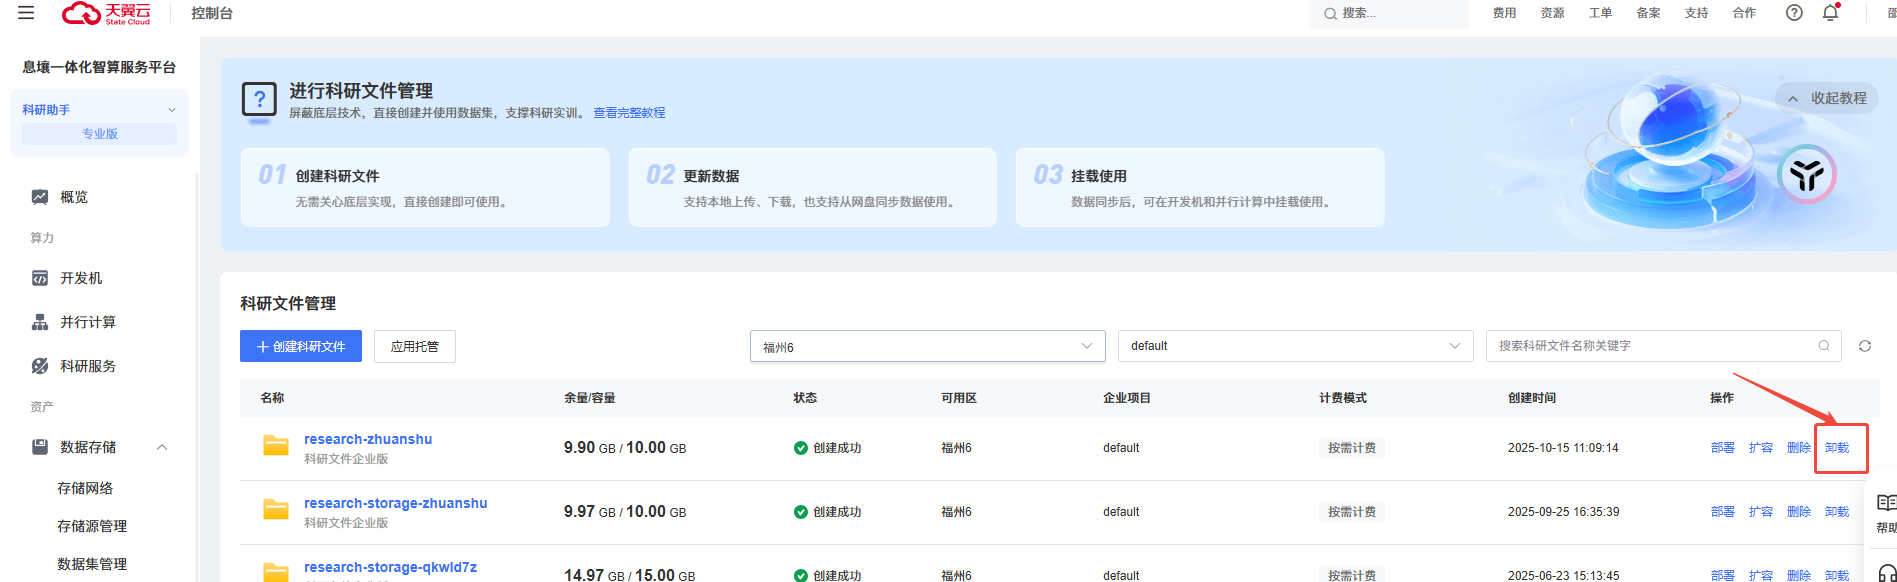This screenshot has height=582, width=1897.
Task: Open research-zhuanshu folder icon
Action: click(x=275, y=446)
